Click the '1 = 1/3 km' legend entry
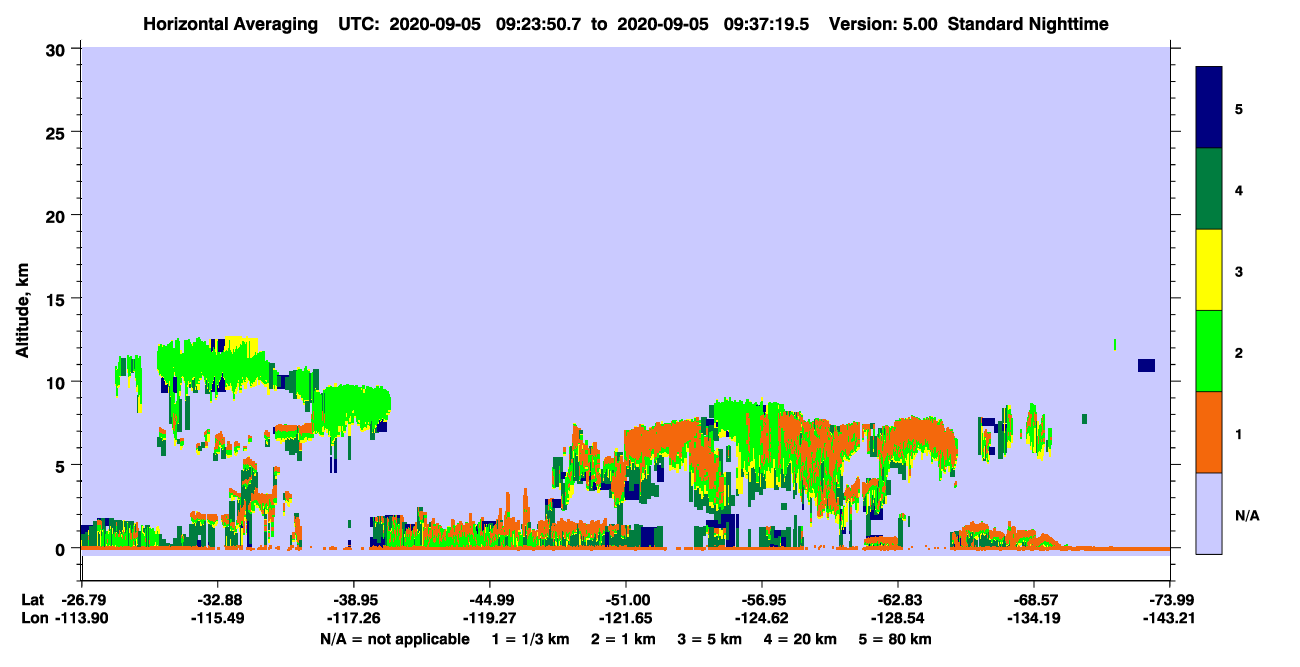1300x667 pixels. pos(531,639)
